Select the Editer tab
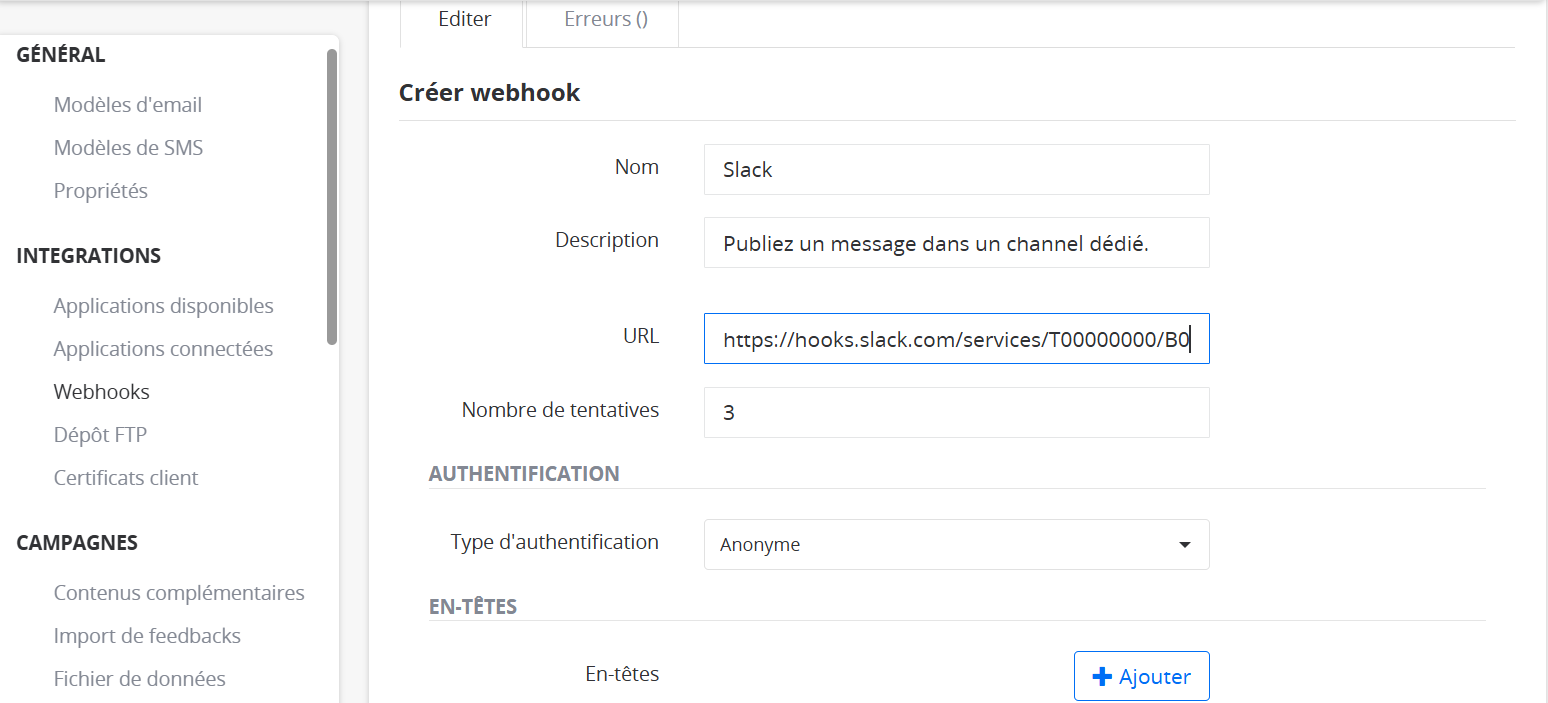1548x703 pixels. coord(464,19)
